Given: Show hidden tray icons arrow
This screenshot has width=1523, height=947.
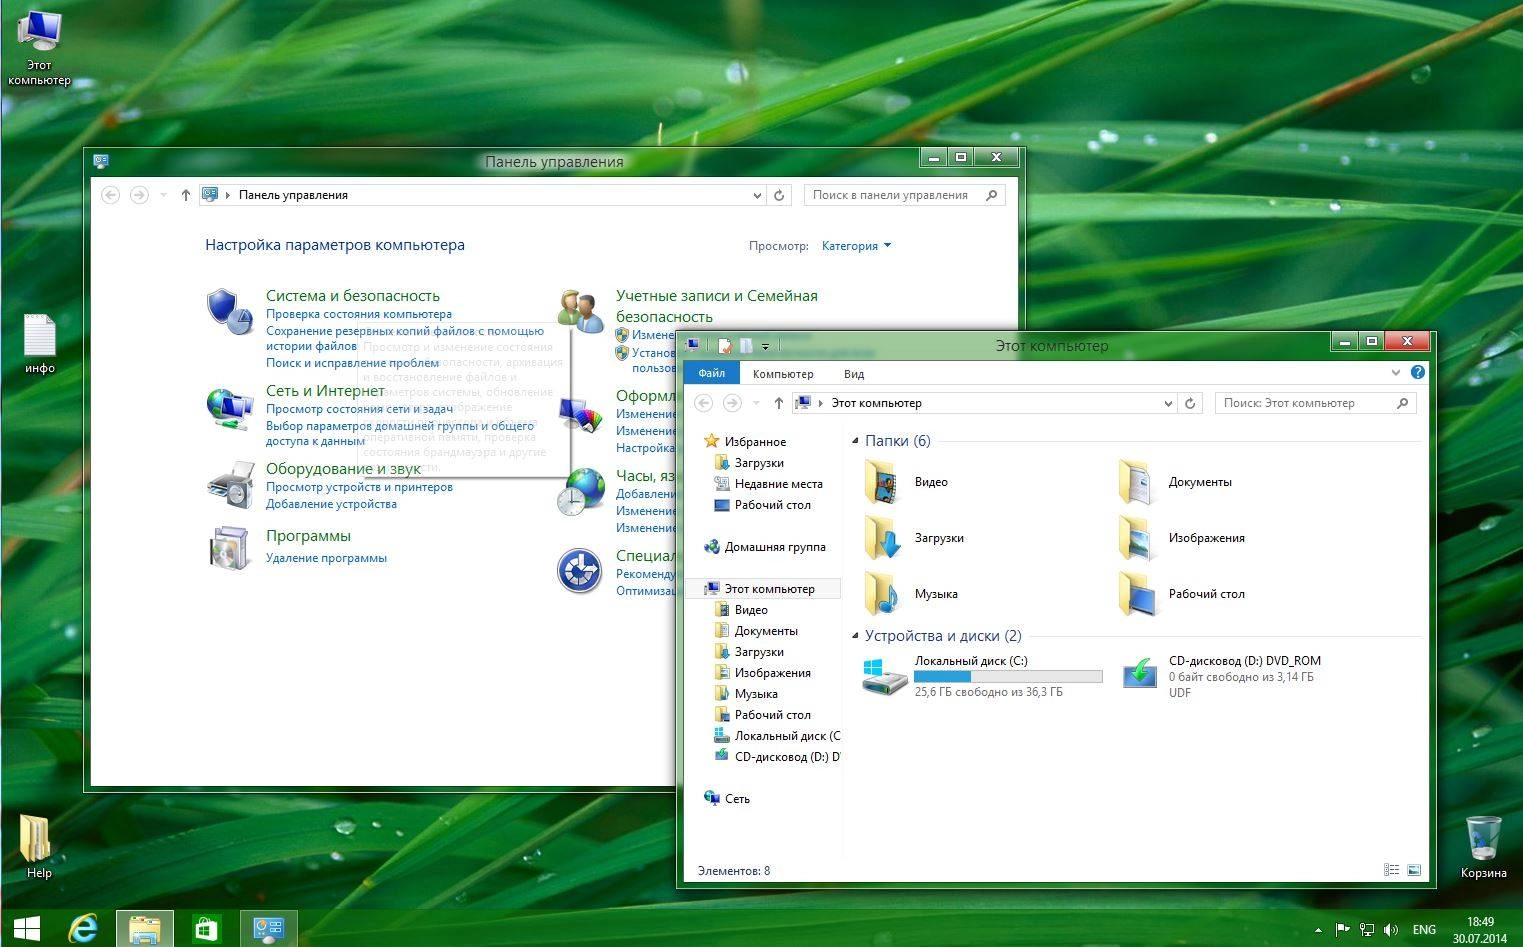Looking at the screenshot, I should (x=1318, y=930).
